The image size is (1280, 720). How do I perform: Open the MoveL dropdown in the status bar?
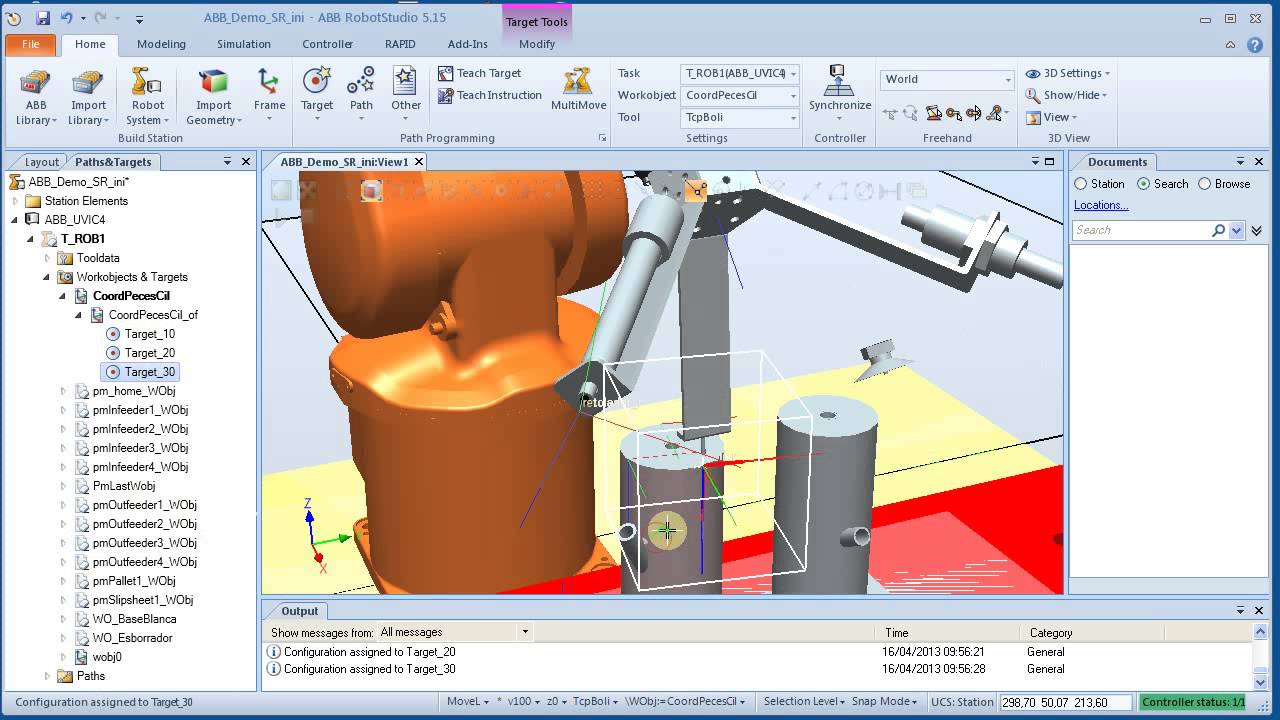[468, 702]
